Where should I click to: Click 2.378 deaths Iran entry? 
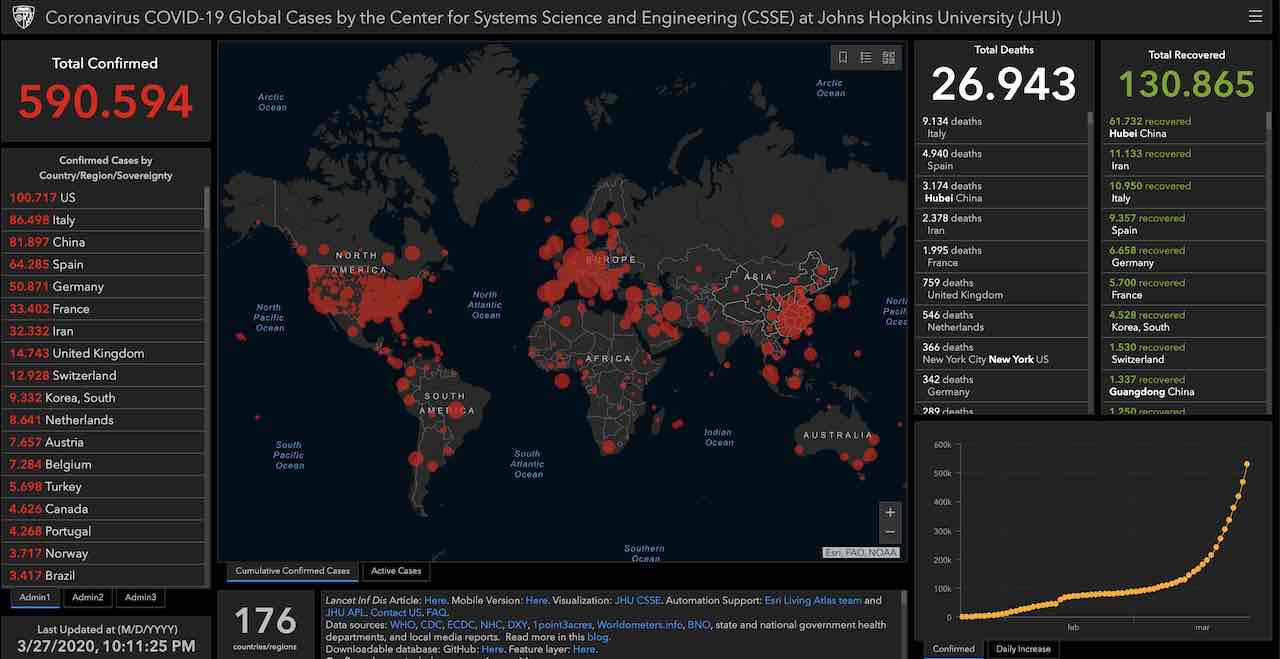[1001, 224]
